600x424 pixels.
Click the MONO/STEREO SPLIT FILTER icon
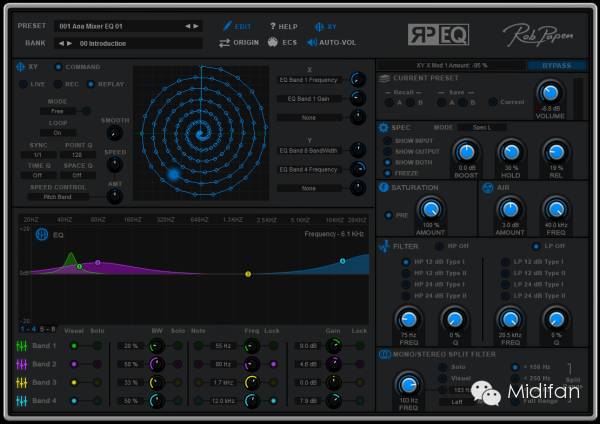tap(384, 354)
